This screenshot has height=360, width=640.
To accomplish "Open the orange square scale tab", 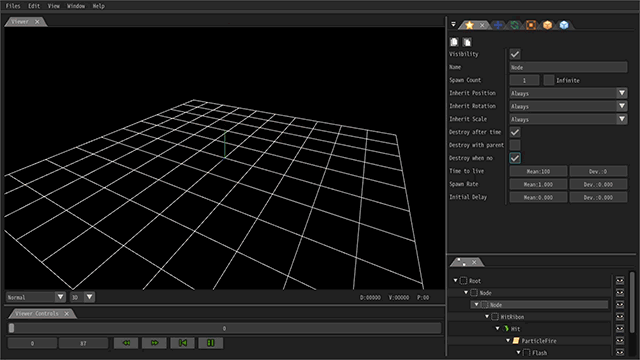I will [x=531, y=25].
